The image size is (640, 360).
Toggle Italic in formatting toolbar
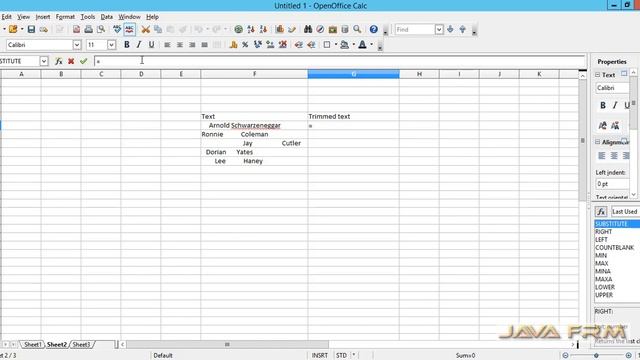tap(139, 45)
